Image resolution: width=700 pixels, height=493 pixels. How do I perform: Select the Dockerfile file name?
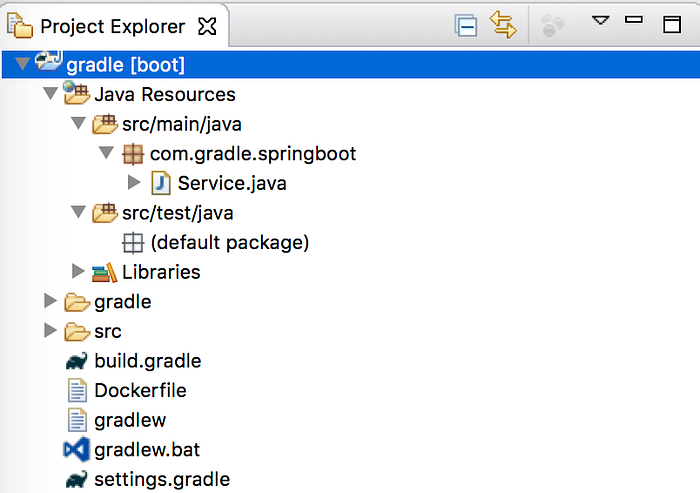(x=141, y=391)
